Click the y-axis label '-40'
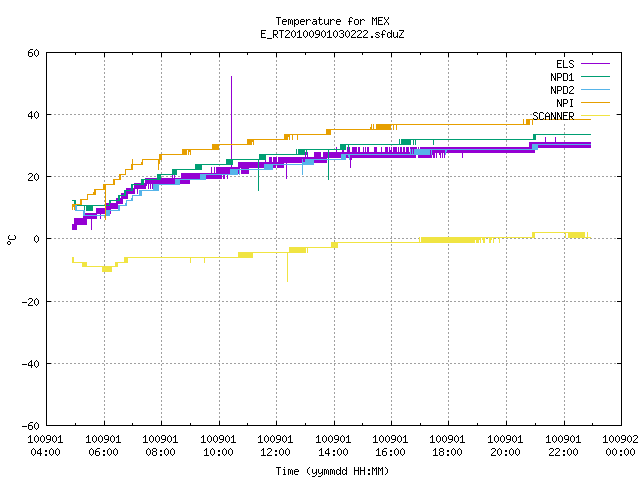 (31, 364)
